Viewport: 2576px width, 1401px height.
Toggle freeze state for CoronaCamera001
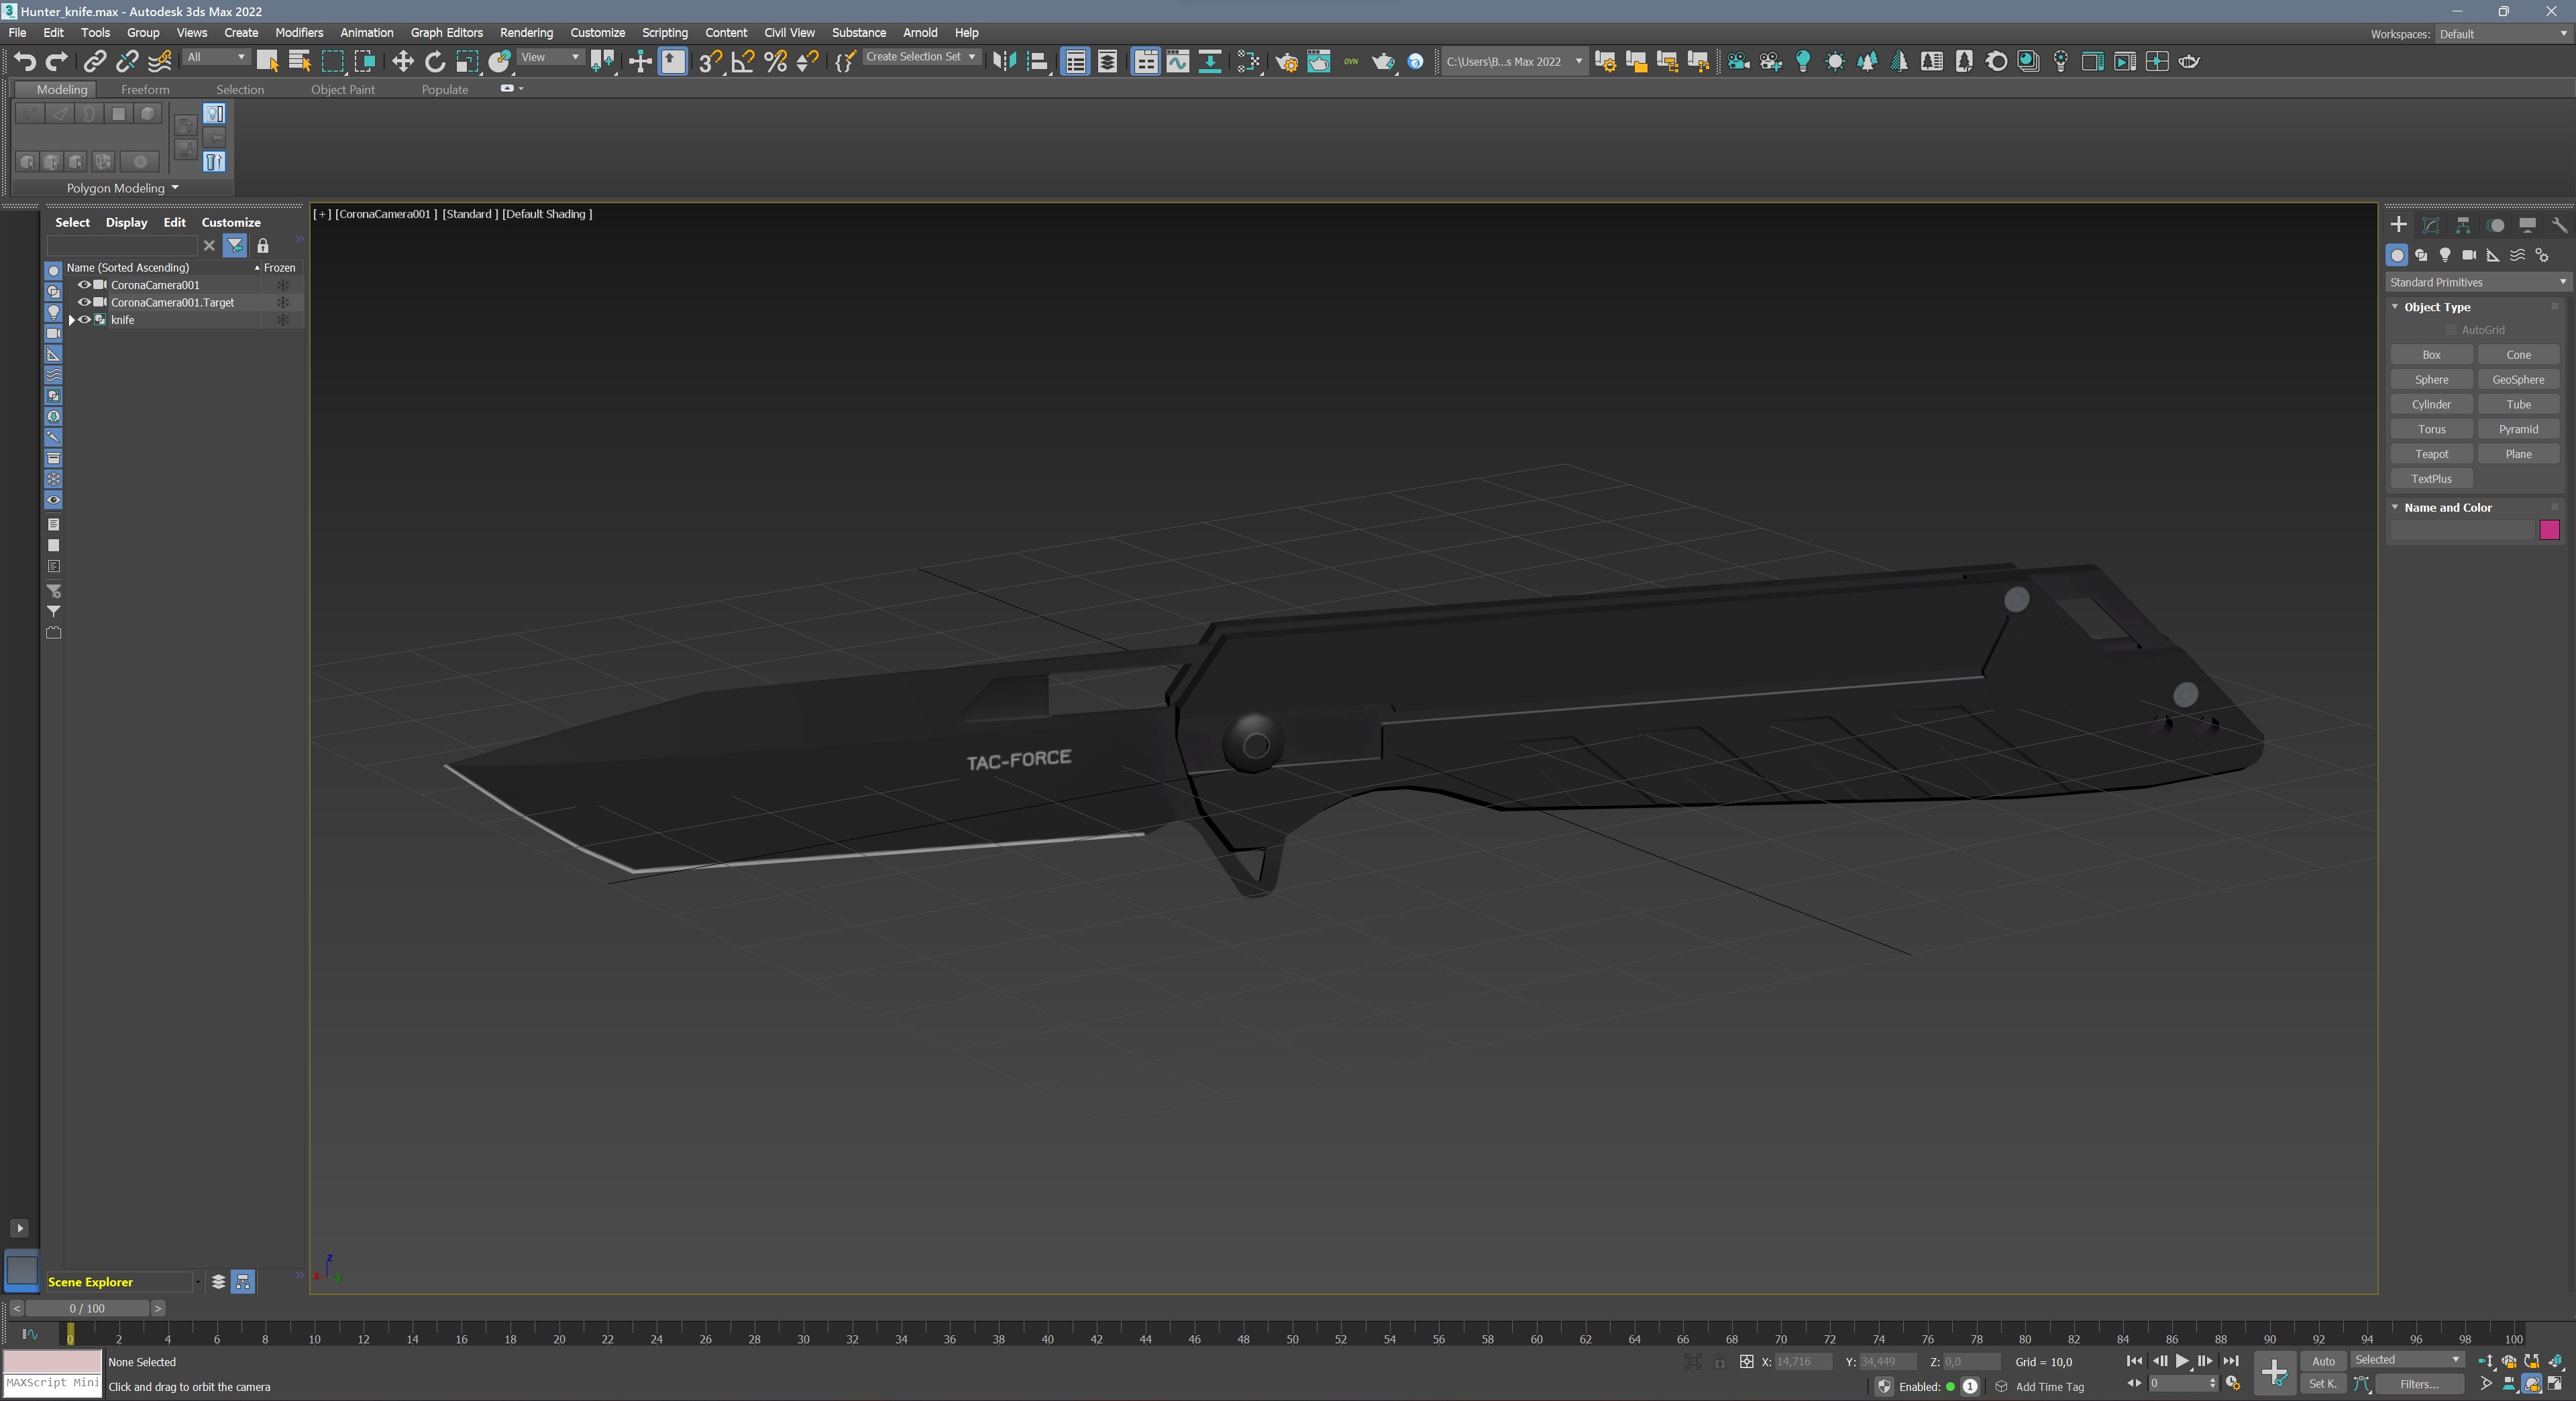[x=283, y=285]
